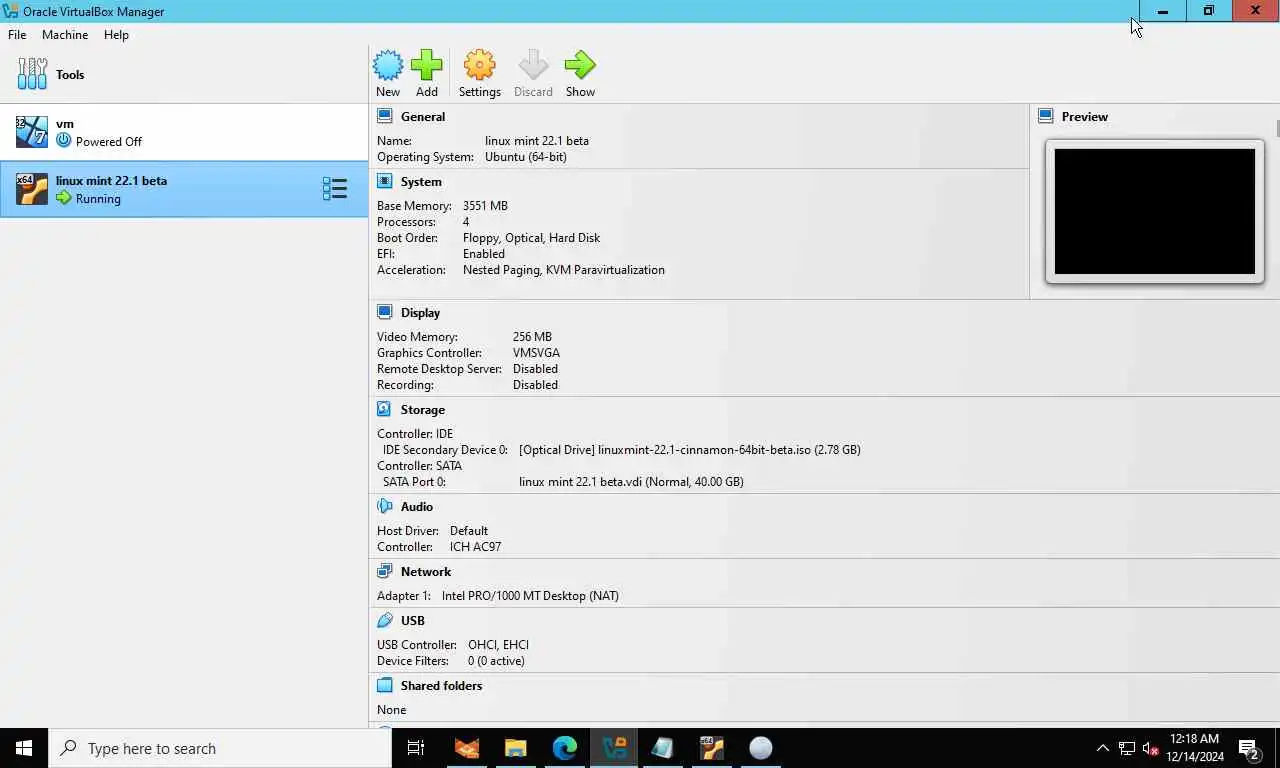Open the Shared folders heading link

(441, 686)
